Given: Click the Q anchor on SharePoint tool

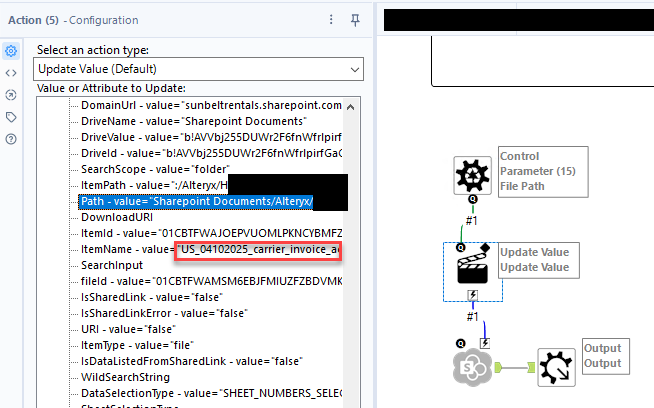Looking at the screenshot, I should [460, 343].
